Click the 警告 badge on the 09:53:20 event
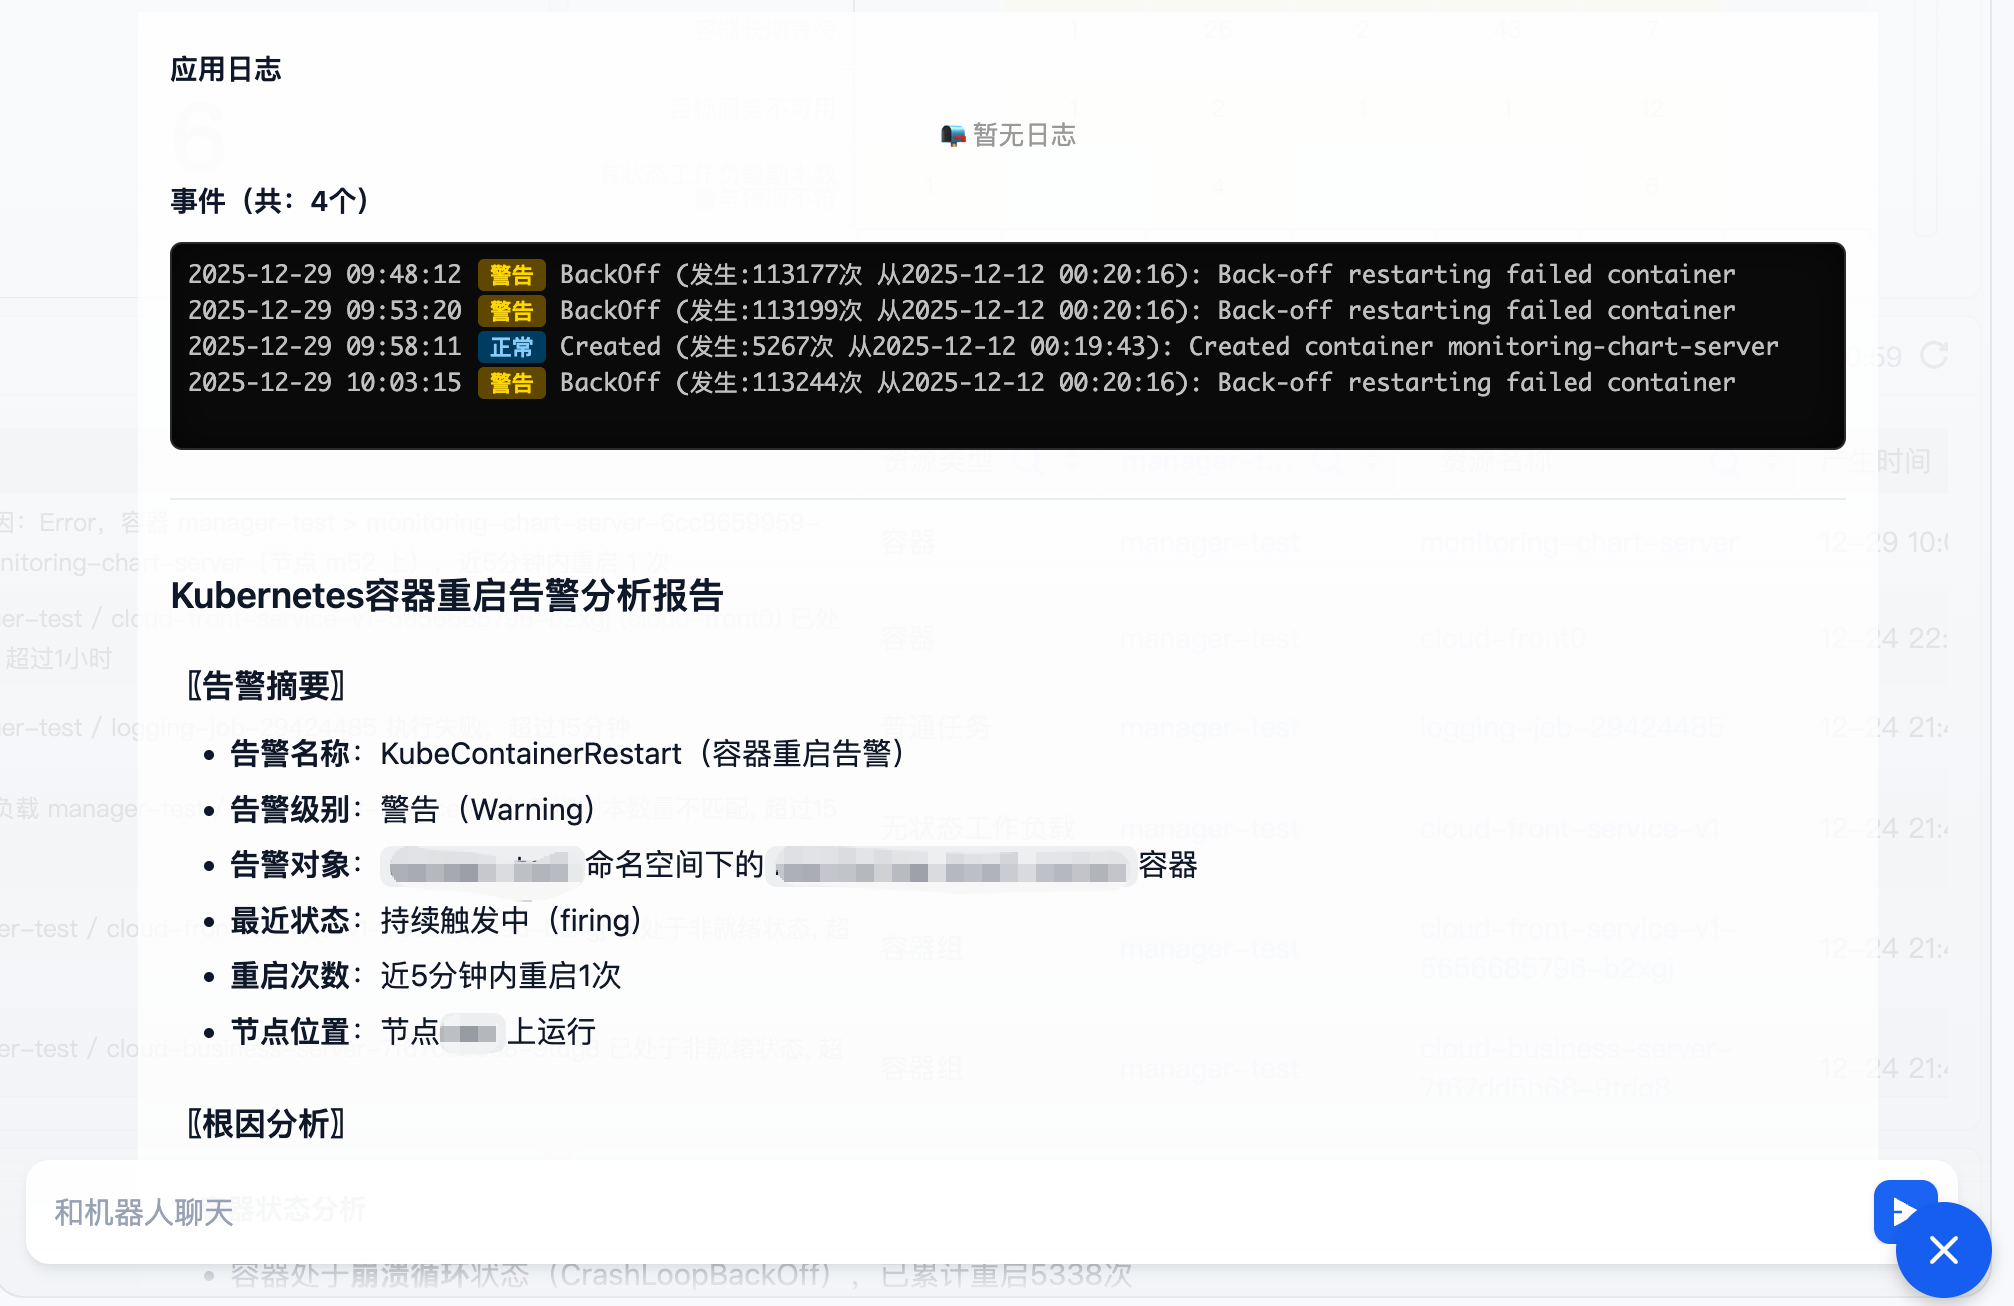Image resolution: width=2014 pixels, height=1306 pixels. point(511,311)
